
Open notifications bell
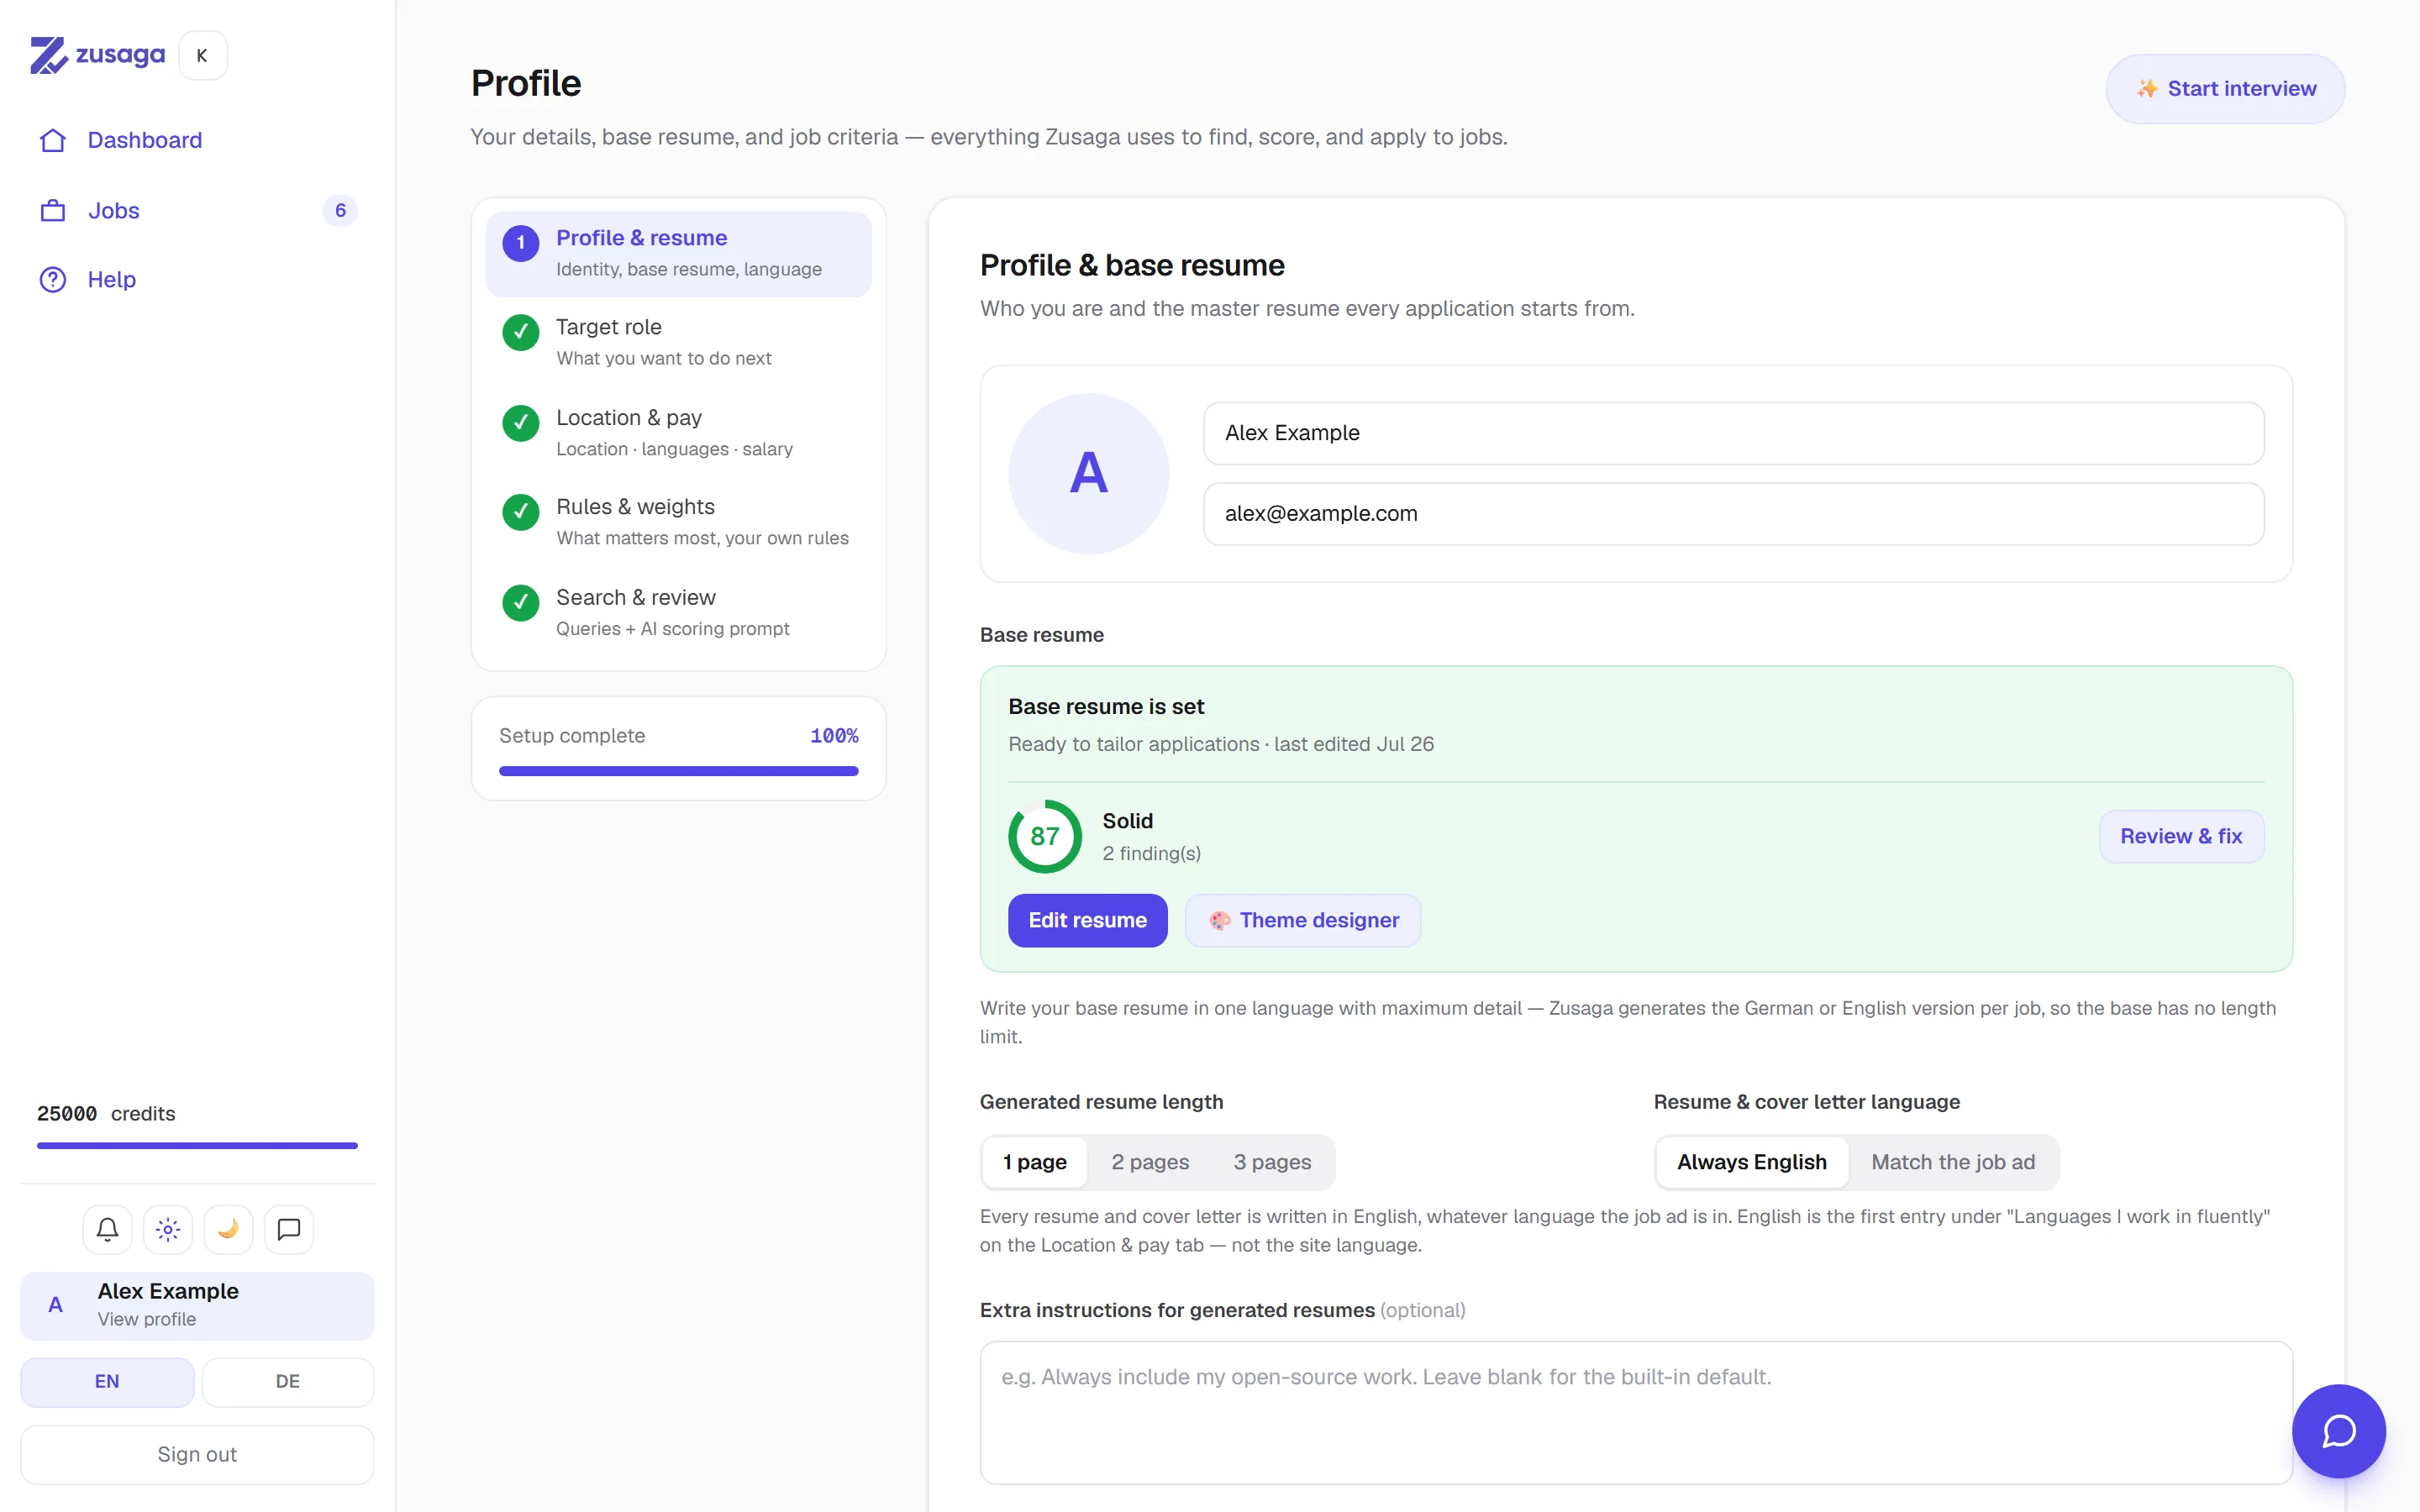(107, 1229)
